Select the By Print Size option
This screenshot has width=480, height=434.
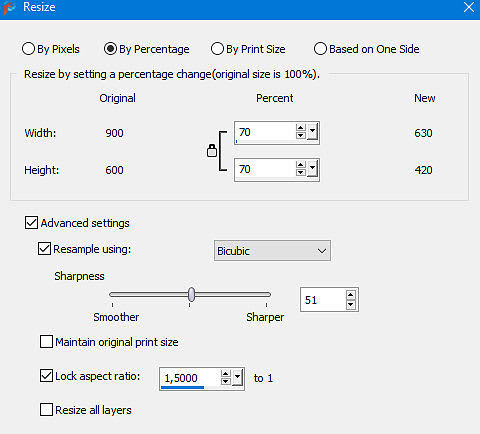tap(248, 49)
